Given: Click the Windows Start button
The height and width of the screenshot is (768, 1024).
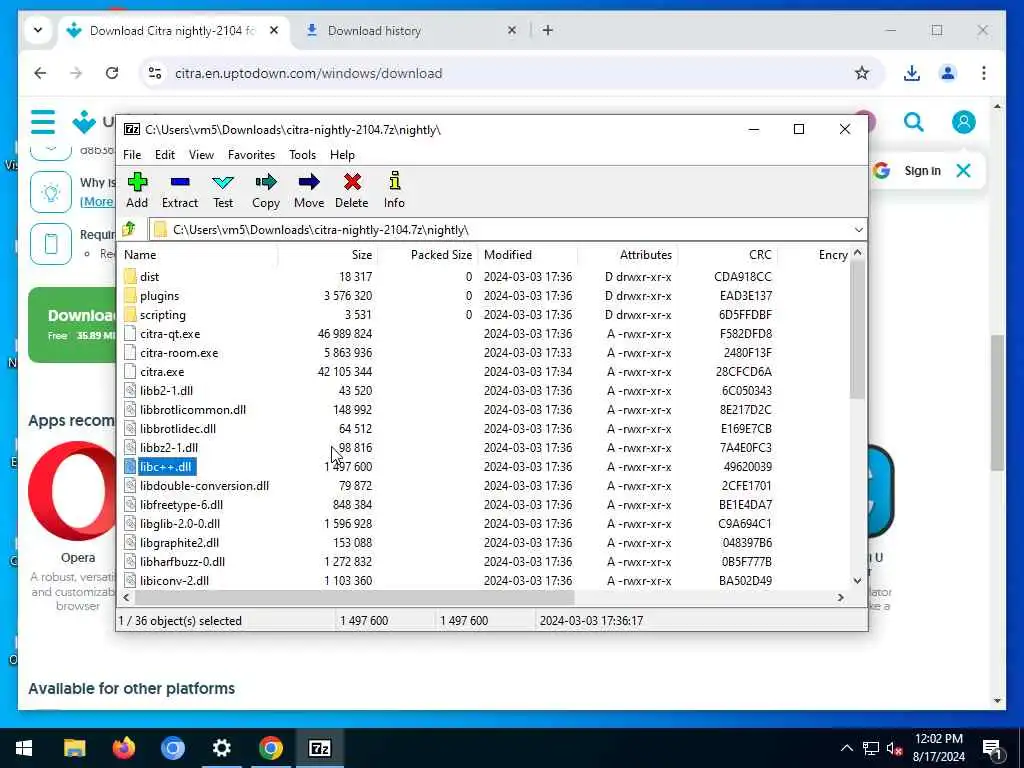Looking at the screenshot, I should pyautogui.click(x=24, y=748).
